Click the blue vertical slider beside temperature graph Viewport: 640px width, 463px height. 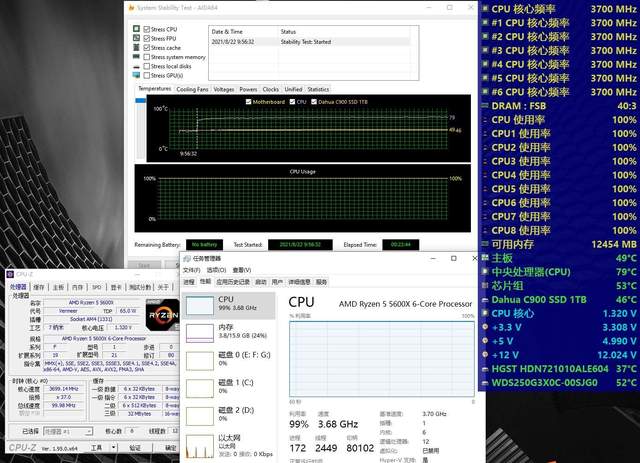tap(140, 100)
